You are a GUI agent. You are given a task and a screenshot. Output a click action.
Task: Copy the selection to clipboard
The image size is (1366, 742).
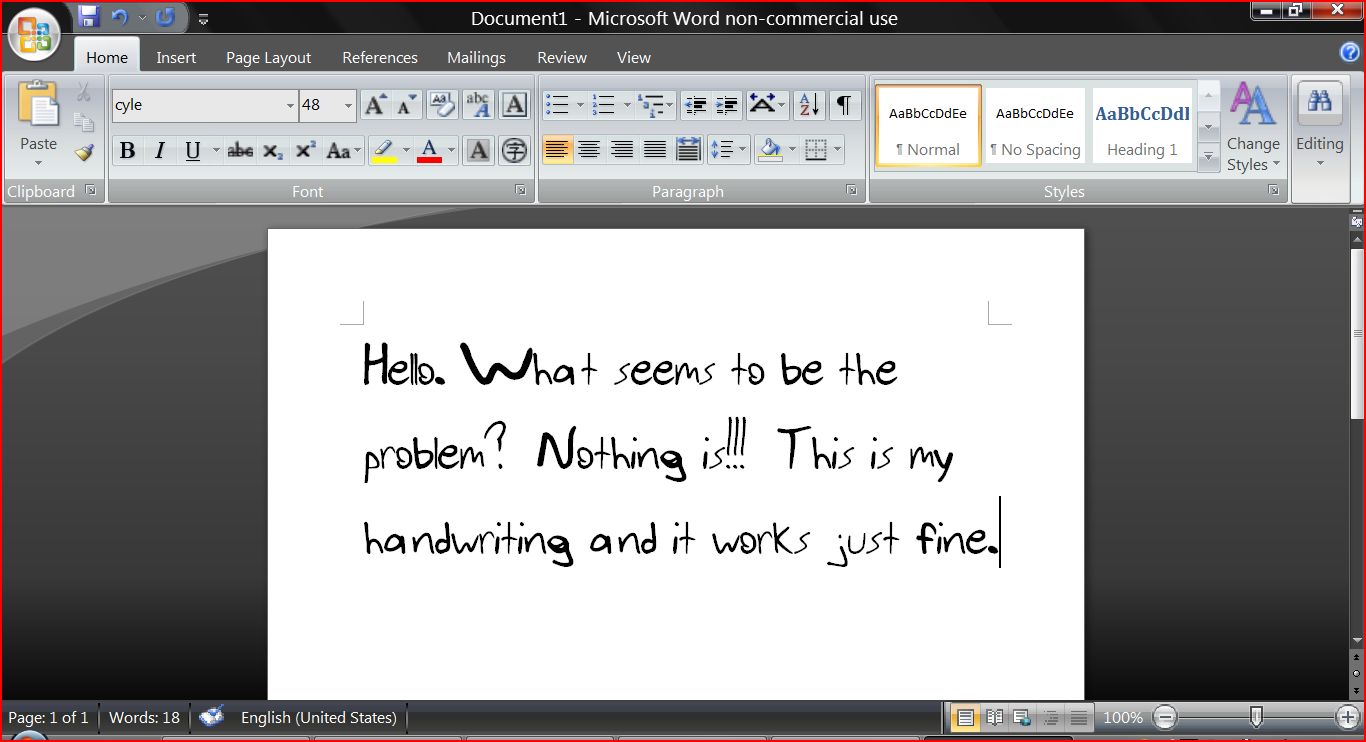pyautogui.click(x=84, y=122)
